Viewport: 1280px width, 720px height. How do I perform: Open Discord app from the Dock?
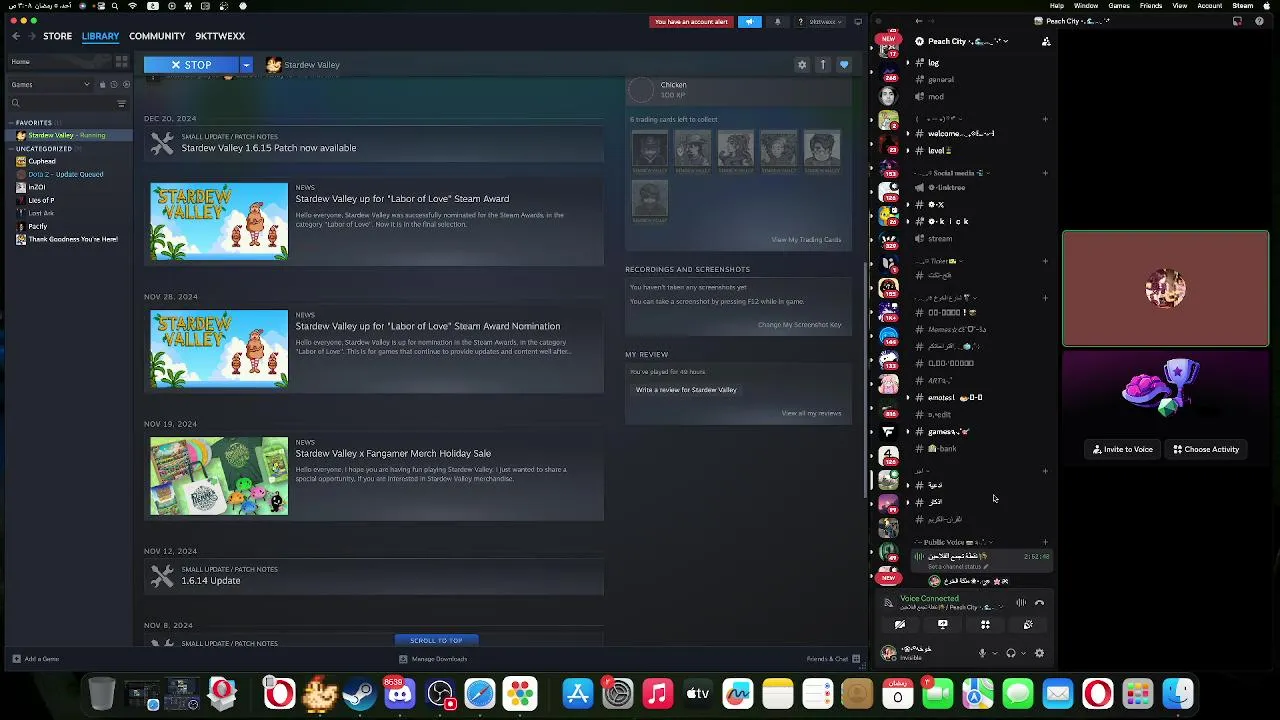(400, 693)
